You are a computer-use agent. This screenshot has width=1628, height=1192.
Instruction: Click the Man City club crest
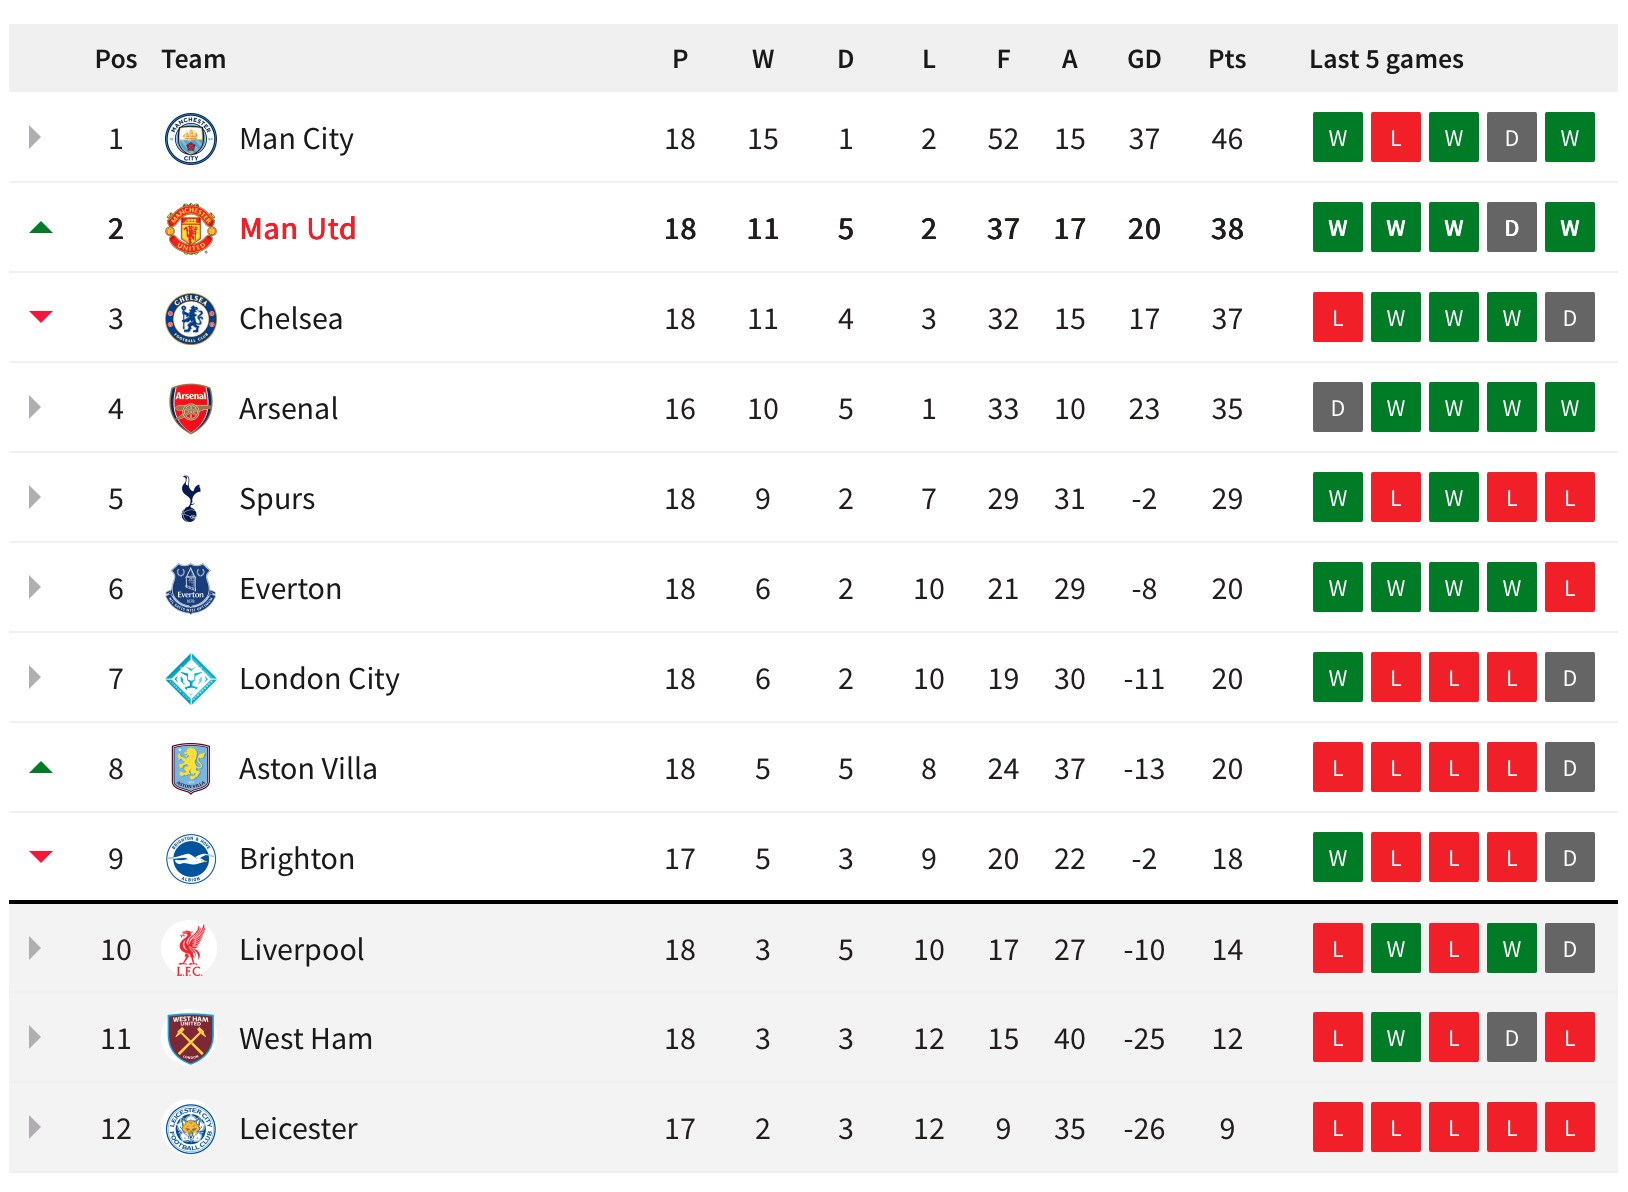coord(190,139)
